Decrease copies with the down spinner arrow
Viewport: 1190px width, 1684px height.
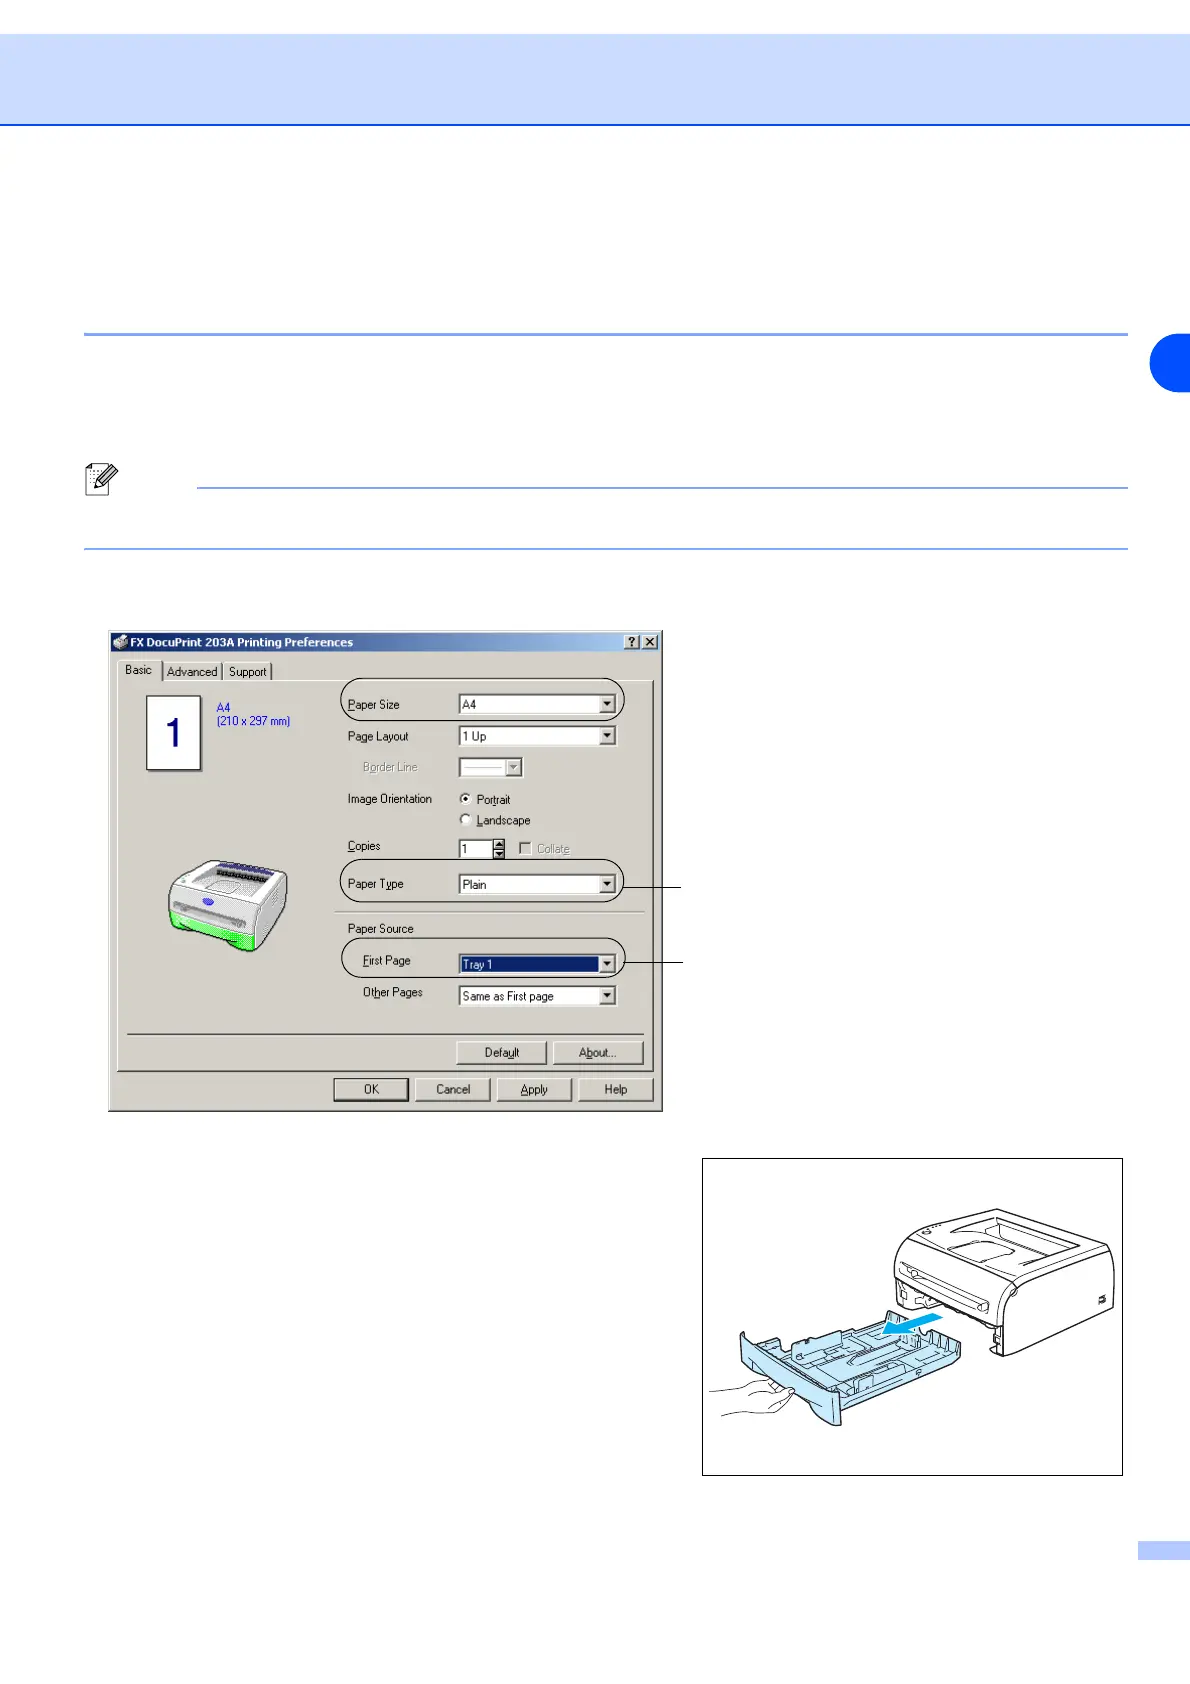click(499, 854)
